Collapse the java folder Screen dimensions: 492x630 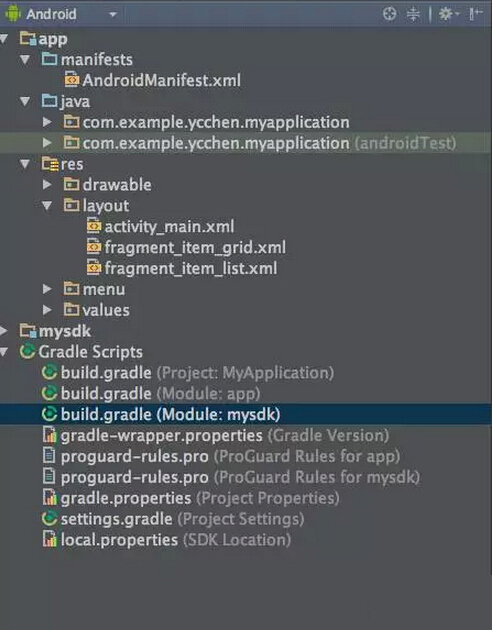(x=25, y=101)
